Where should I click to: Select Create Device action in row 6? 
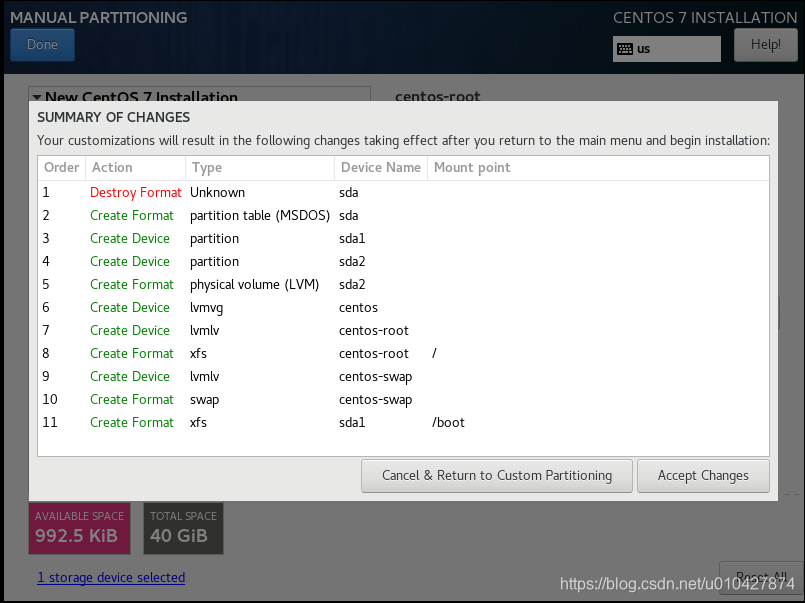[x=130, y=308]
